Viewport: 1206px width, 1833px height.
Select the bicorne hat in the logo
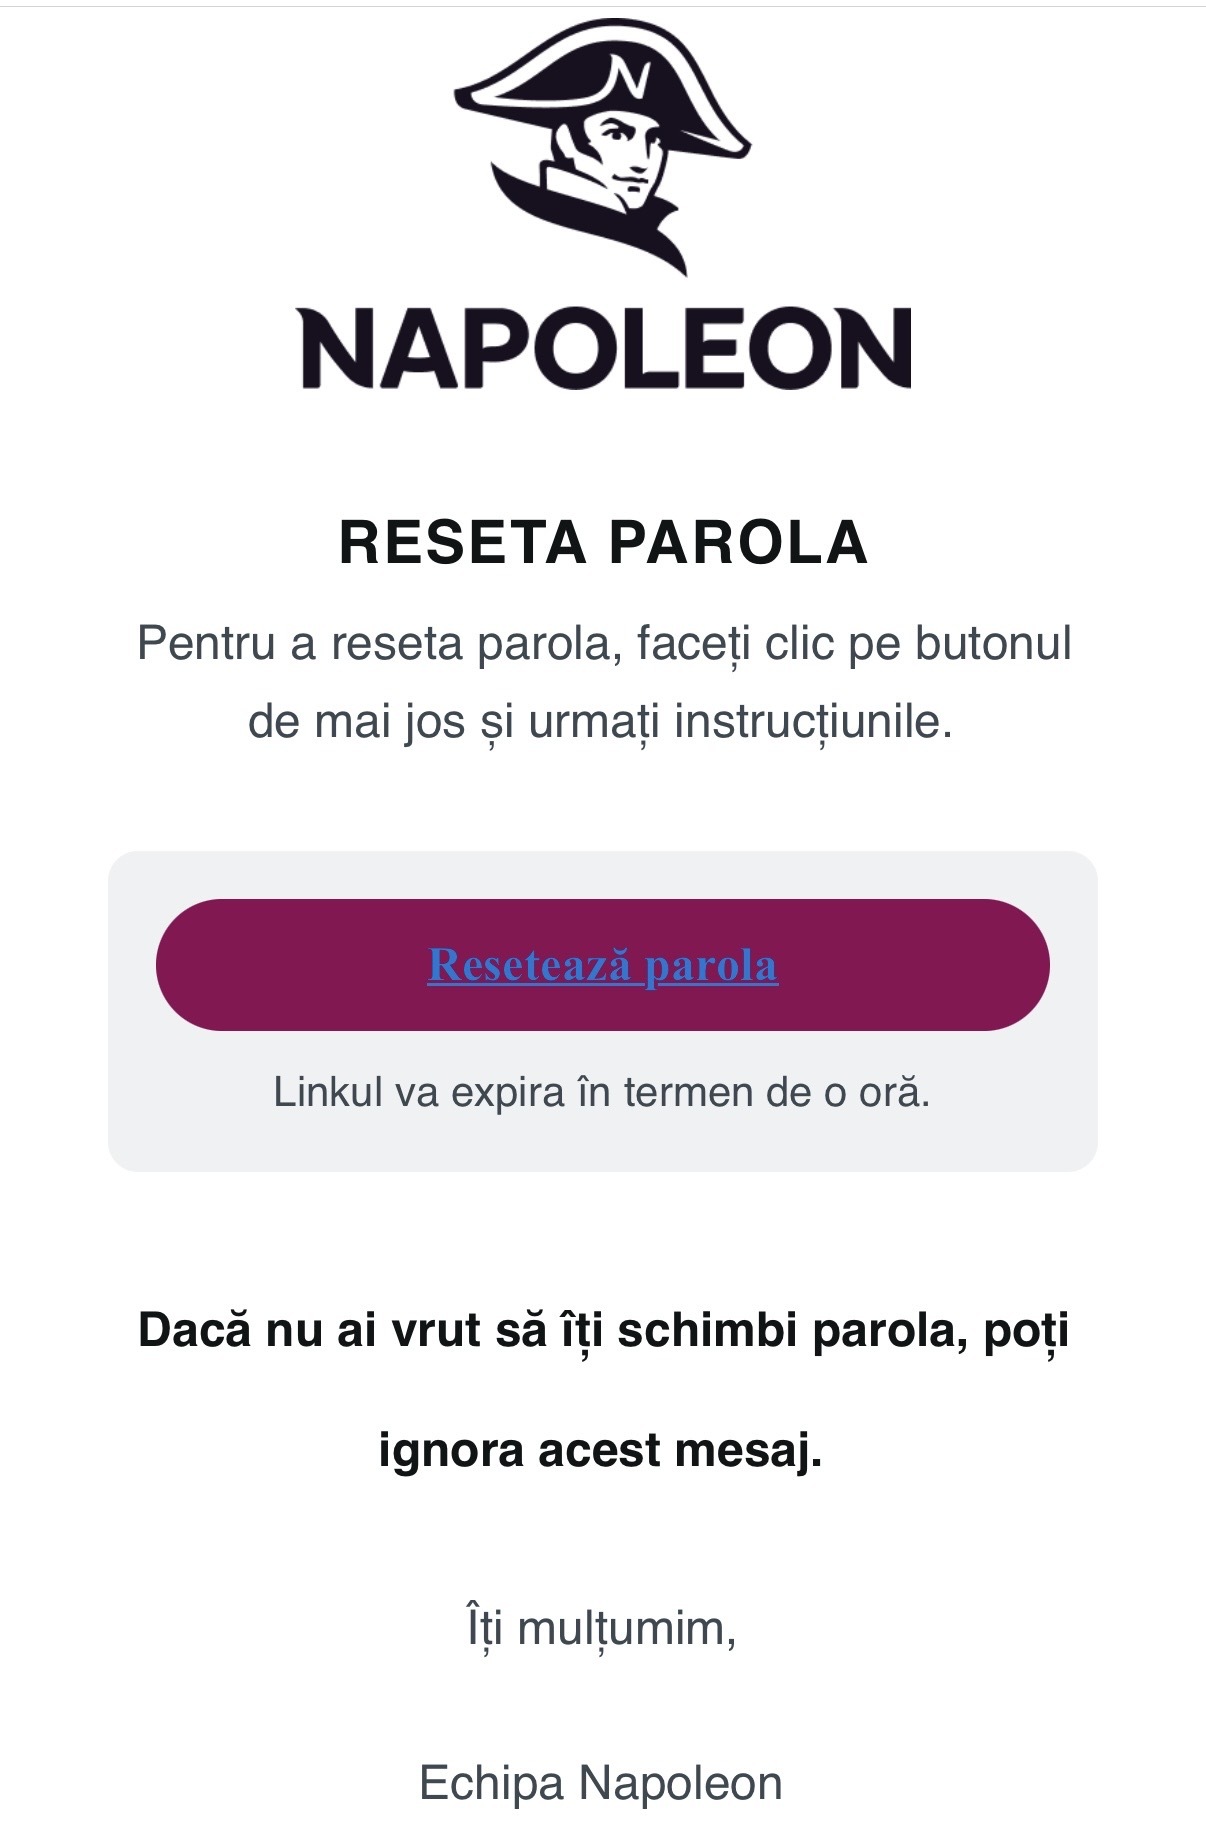[x=602, y=90]
